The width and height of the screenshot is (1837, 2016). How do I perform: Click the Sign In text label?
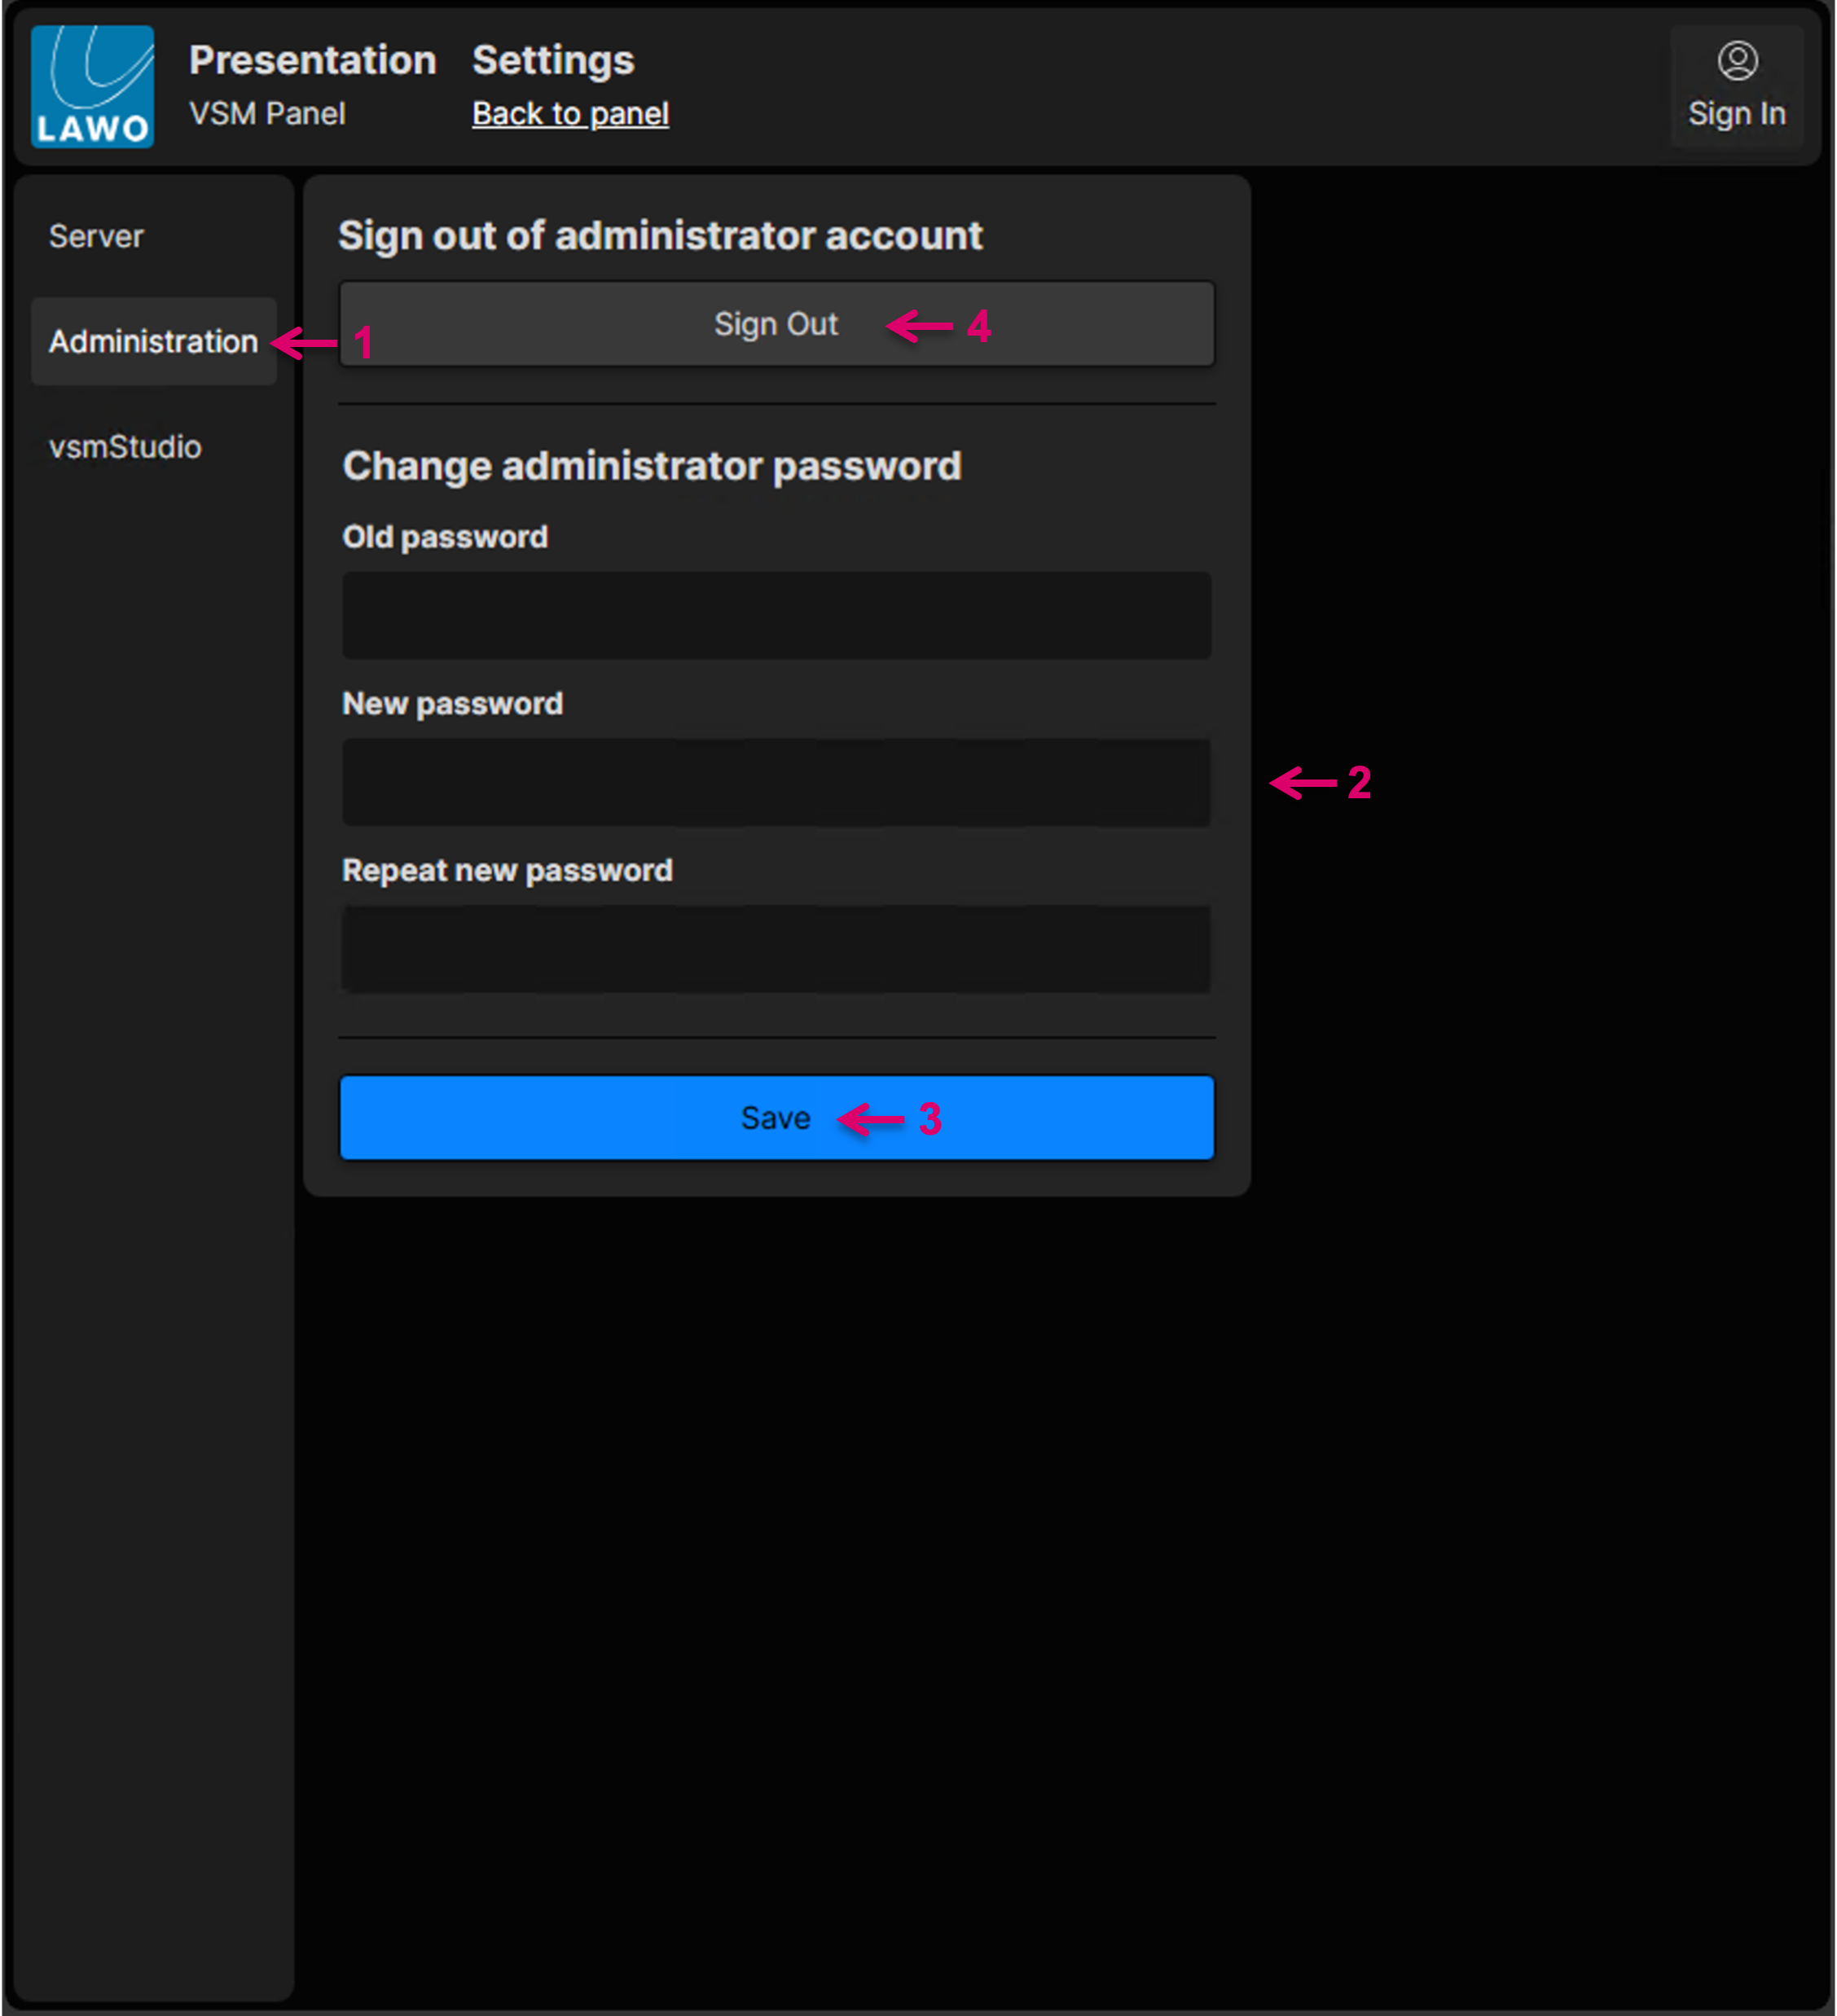pos(1736,114)
